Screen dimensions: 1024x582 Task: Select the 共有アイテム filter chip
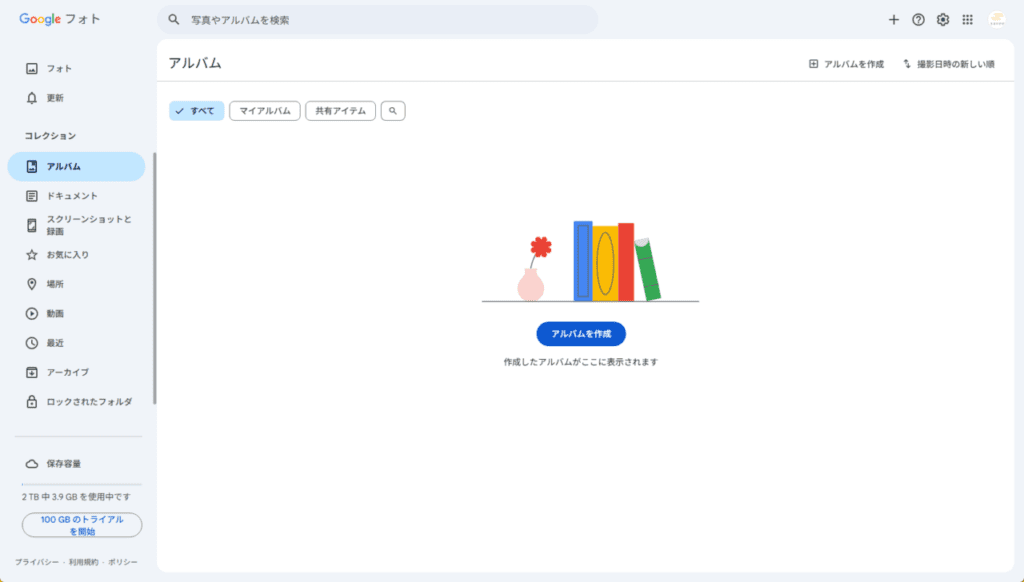[340, 111]
